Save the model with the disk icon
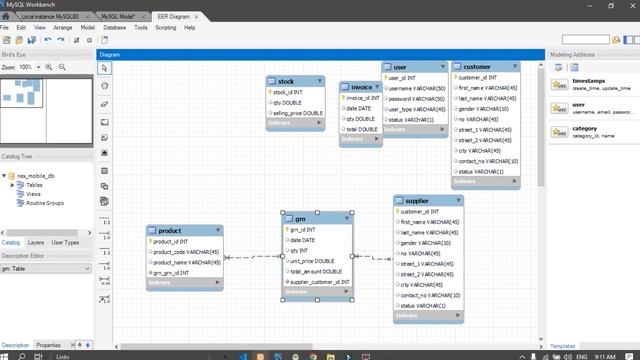This screenshot has width=640, height=360. pyautogui.click(x=31, y=40)
